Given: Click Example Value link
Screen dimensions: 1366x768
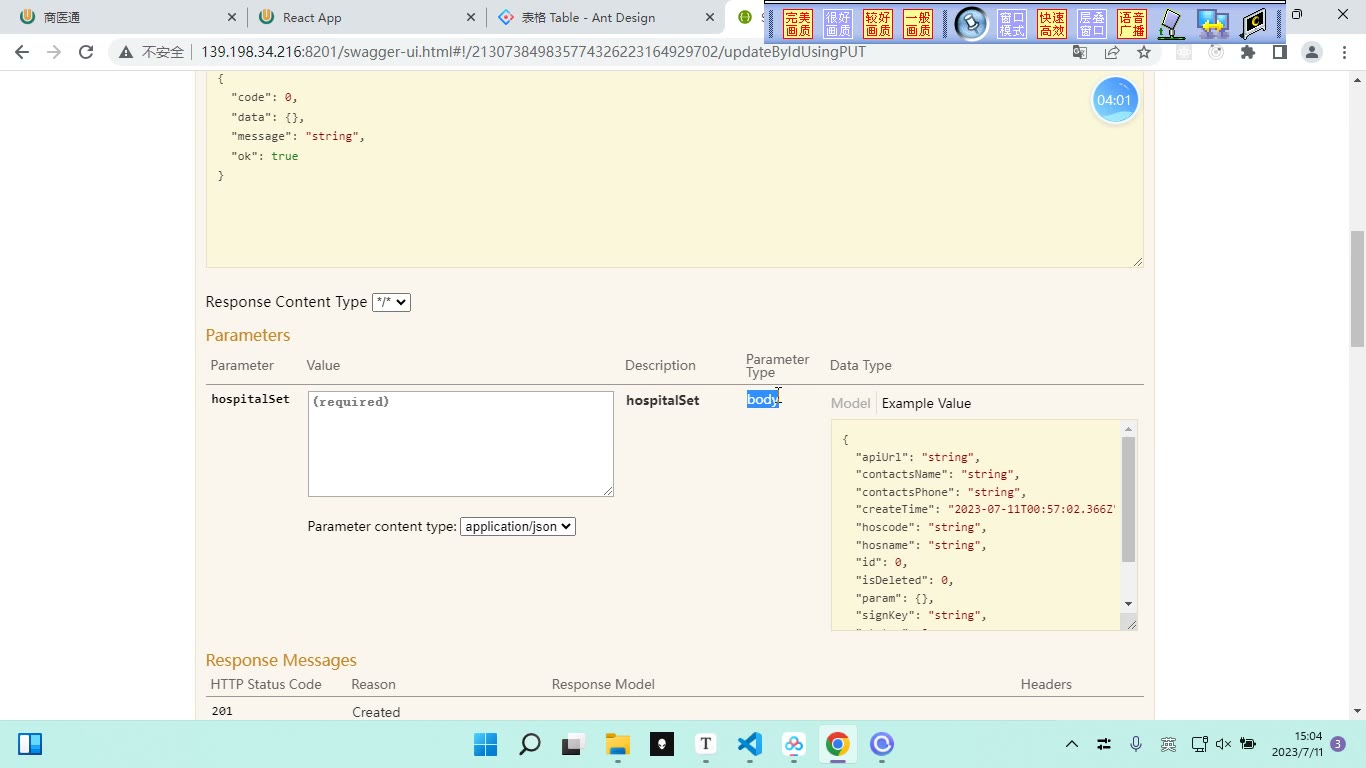Looking at the screenshot, I should click(926, 403).
